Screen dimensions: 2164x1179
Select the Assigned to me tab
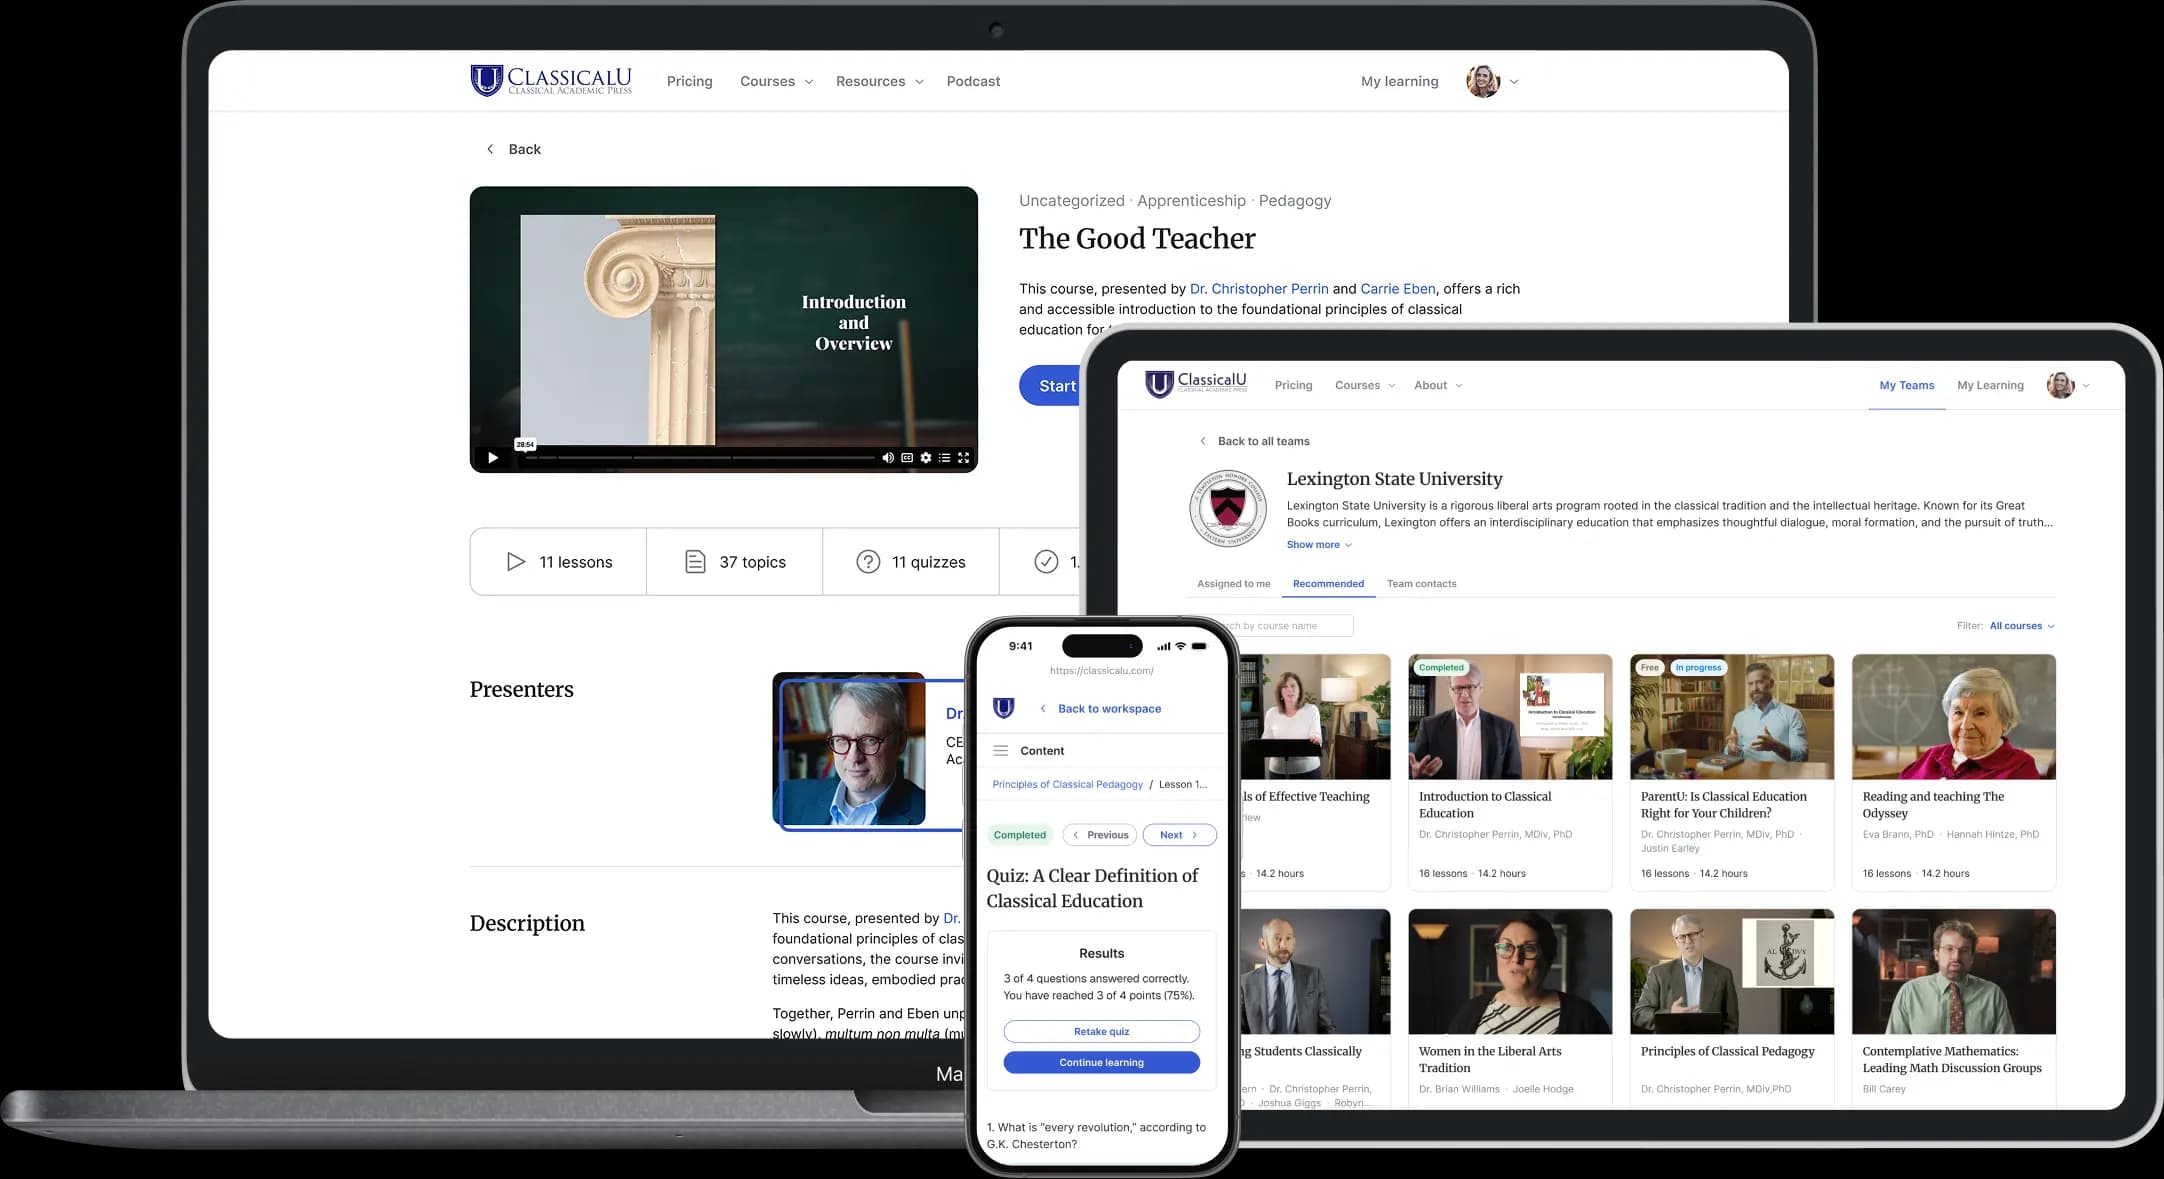click(1234, 584)
